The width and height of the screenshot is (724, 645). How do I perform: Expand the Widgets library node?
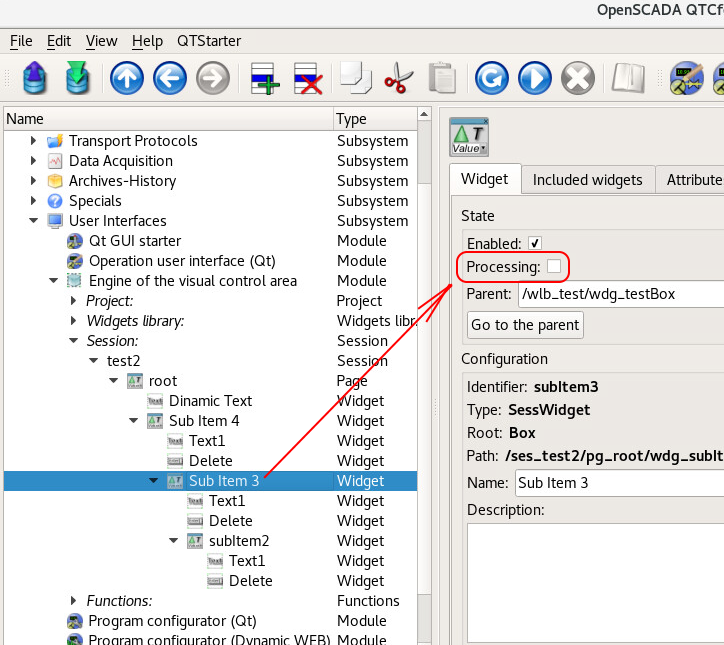74,321
